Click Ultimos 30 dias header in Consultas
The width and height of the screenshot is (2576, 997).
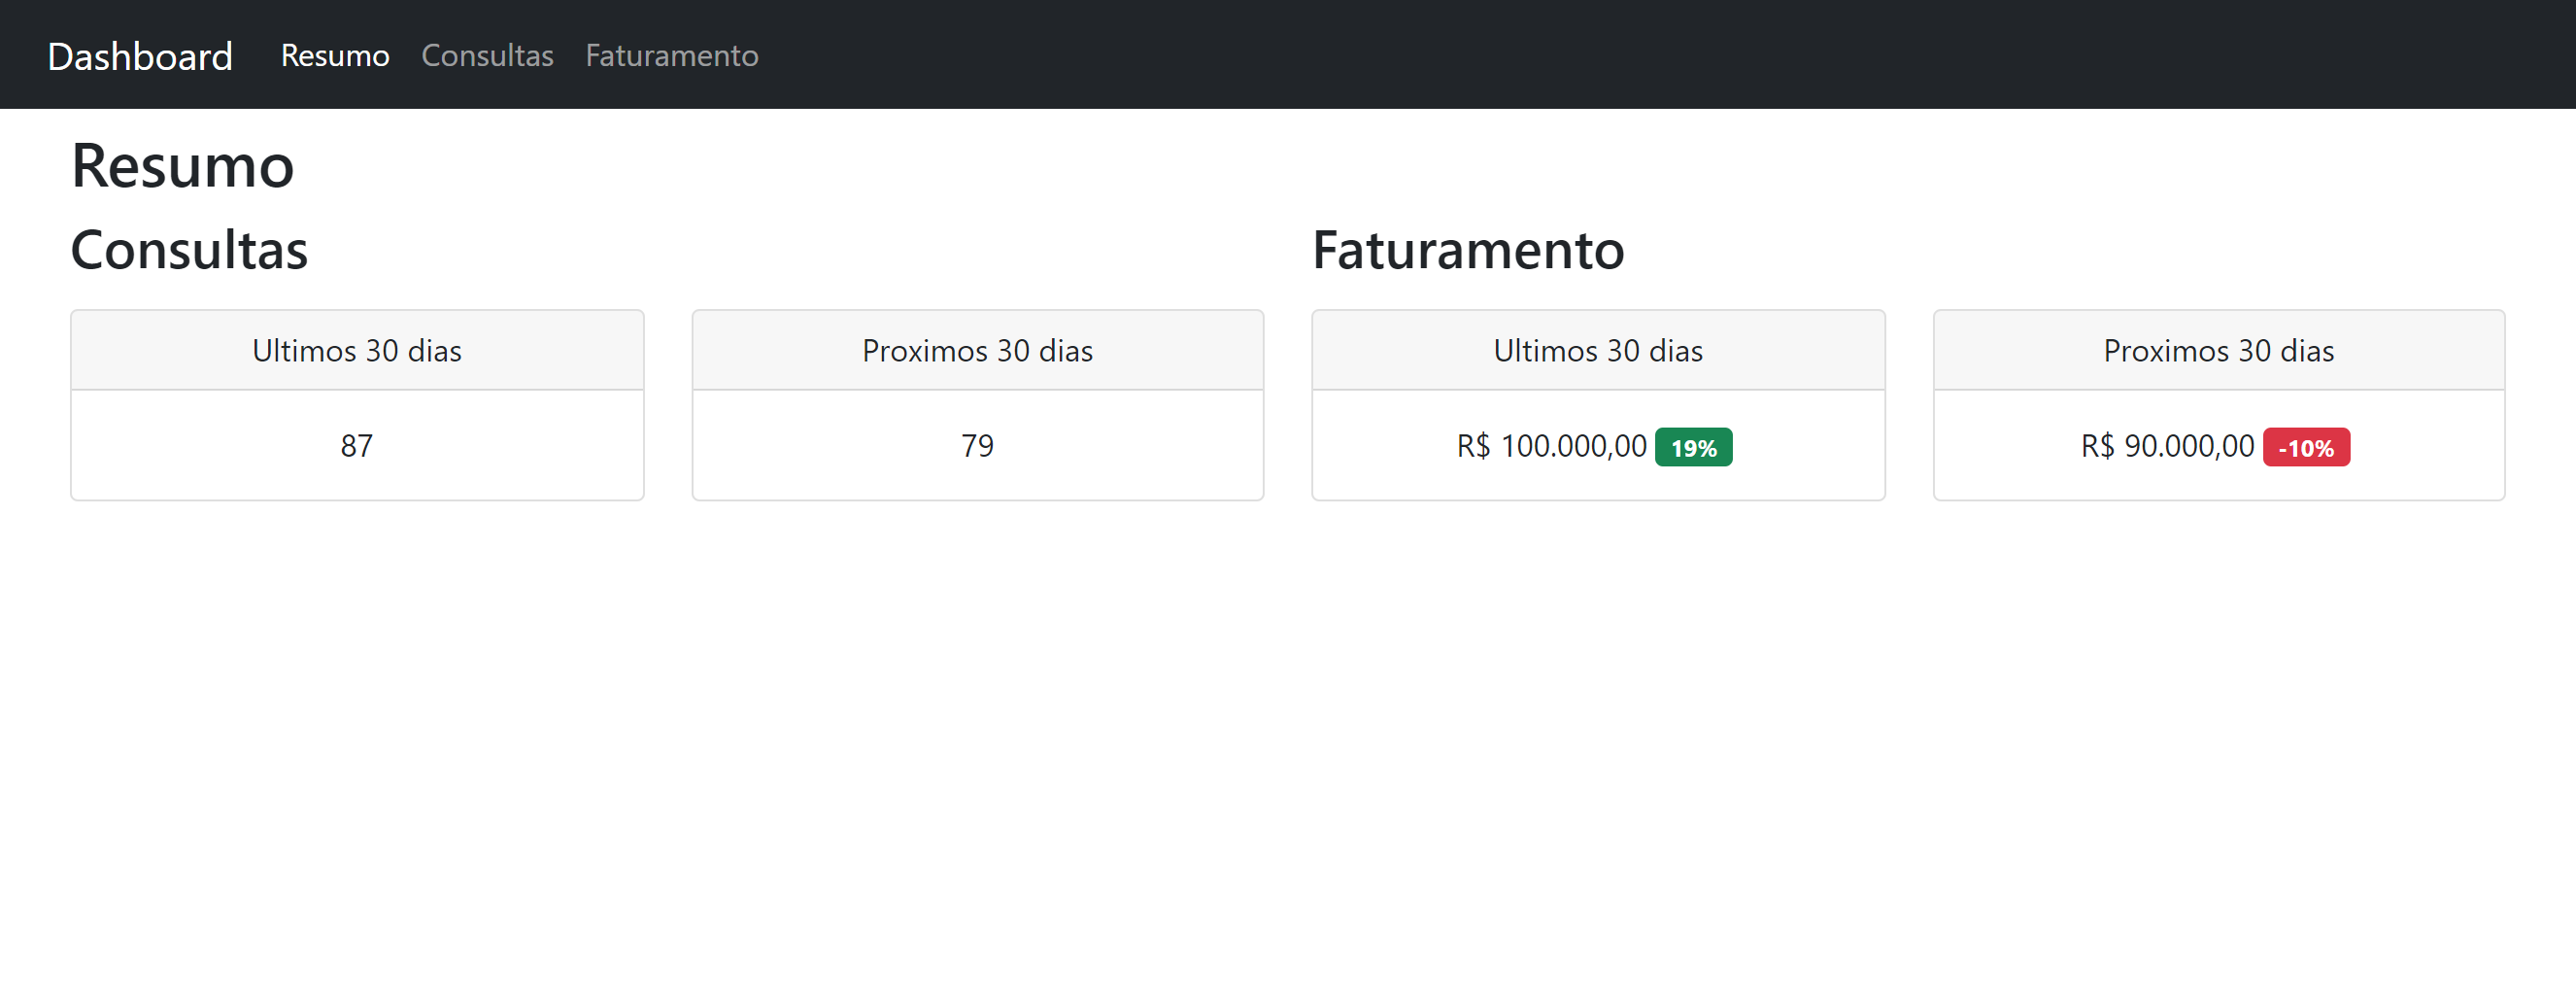(x=357, y=350)
